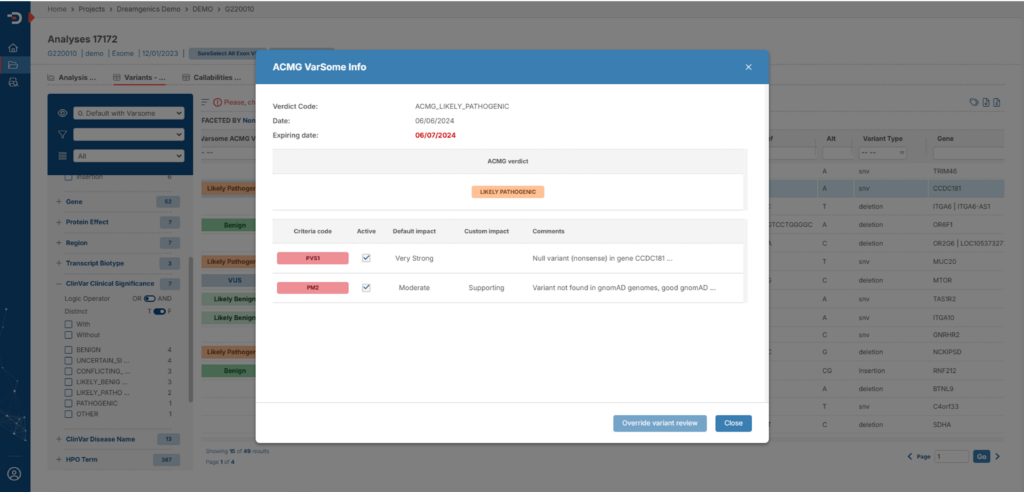
Task: Open the empty filter dropdown
Action: (x=129, y=134)
